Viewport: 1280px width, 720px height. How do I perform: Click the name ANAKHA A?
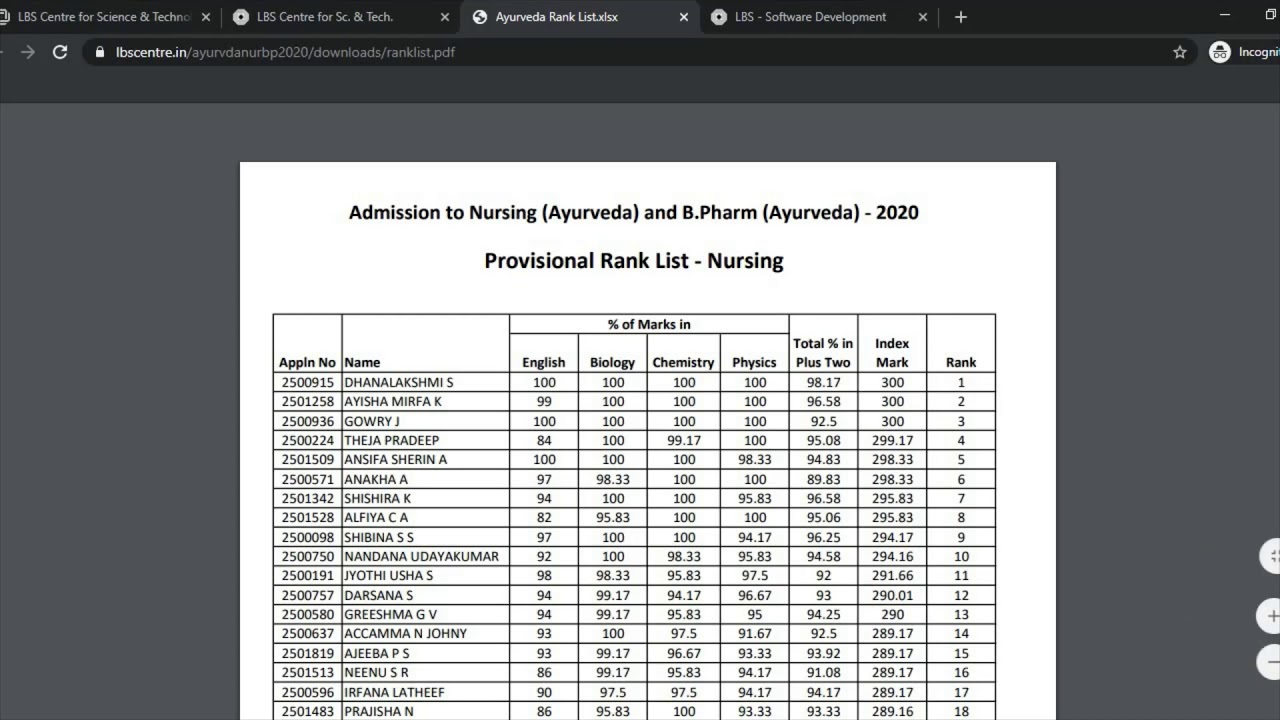(376, 479)
